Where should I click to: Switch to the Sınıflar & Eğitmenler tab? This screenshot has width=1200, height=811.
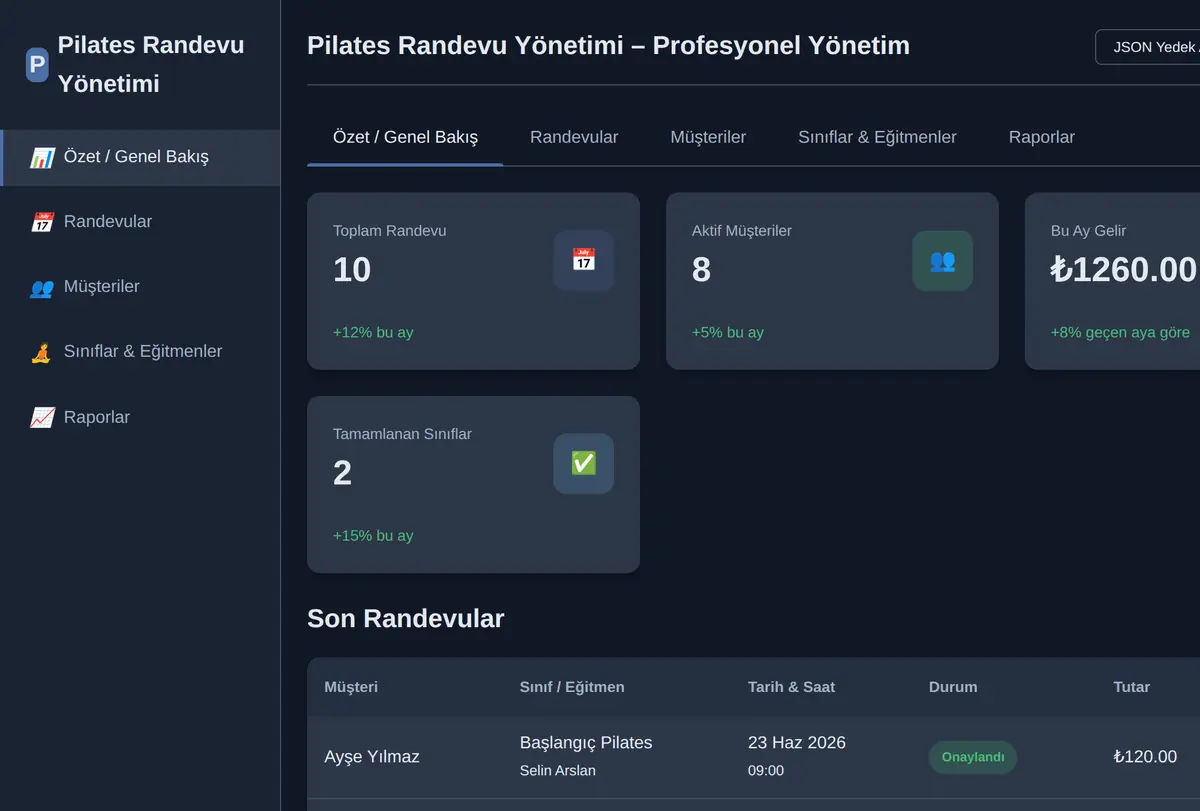click(x=877, y=137)
